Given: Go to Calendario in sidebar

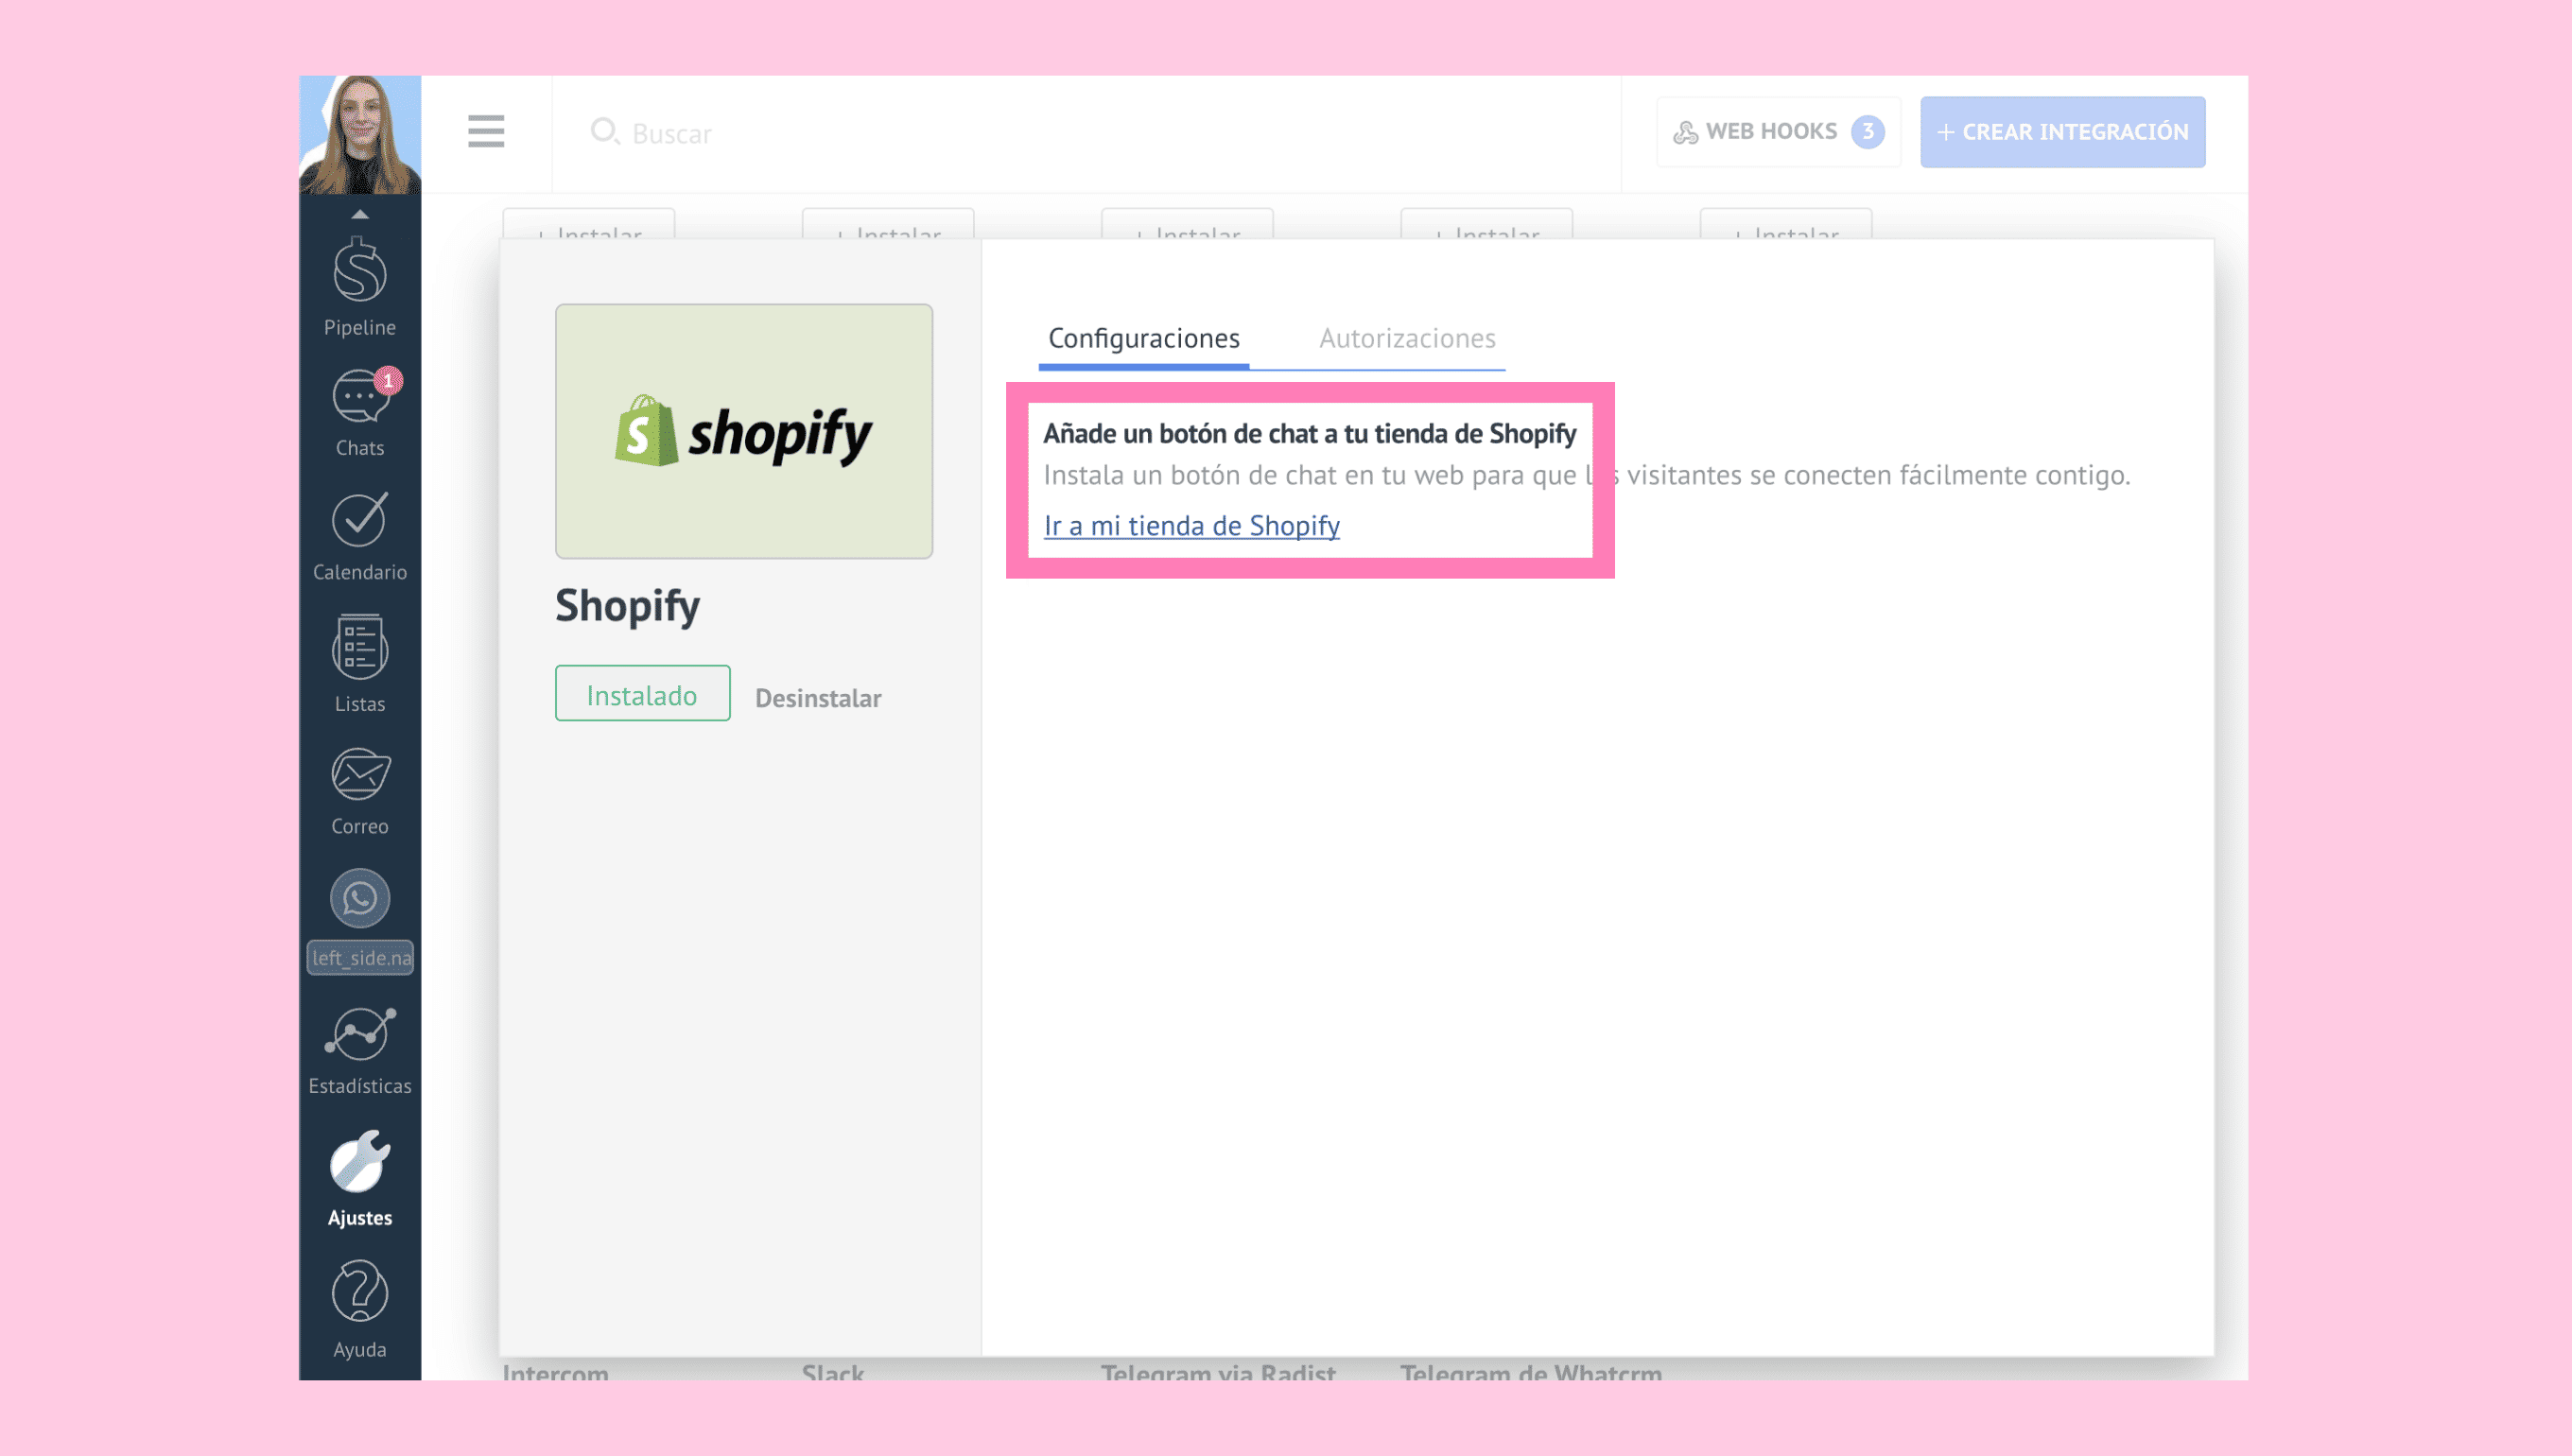Looking at the screenshot, I should 360,537.
